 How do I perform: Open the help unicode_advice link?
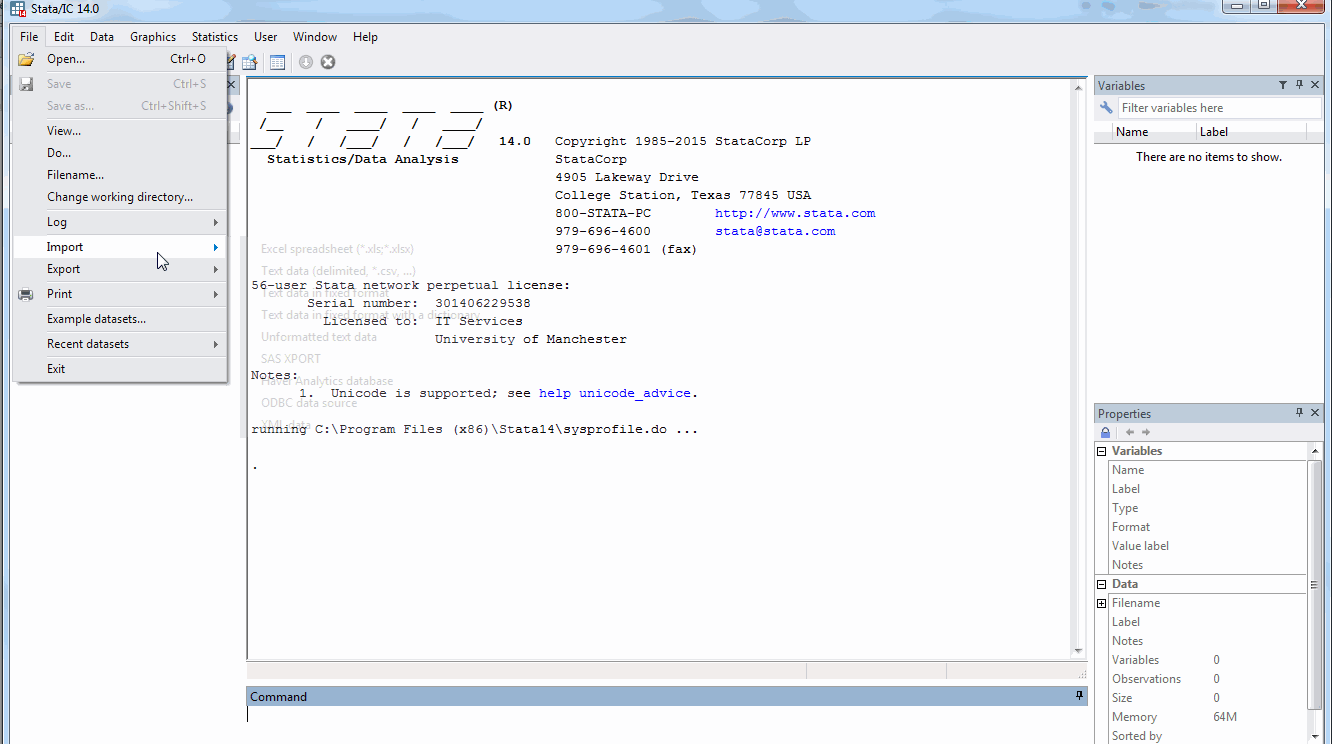[x=615, y=393]
